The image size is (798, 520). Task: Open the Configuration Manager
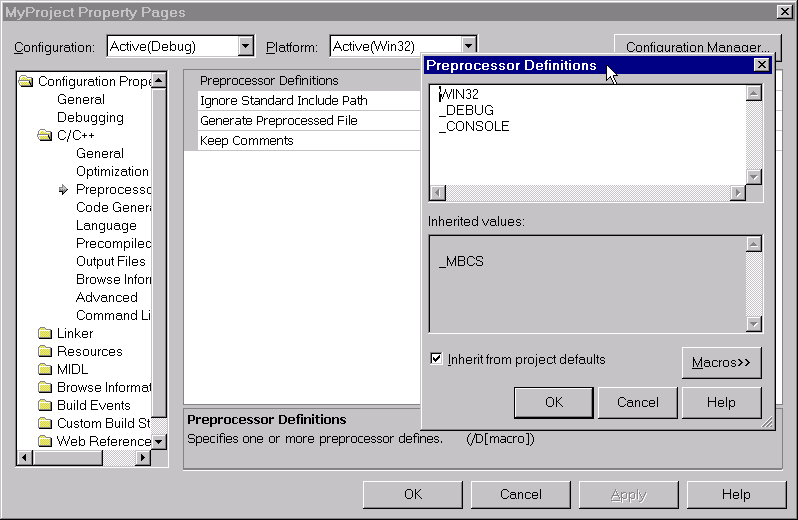tap(697, 47)
